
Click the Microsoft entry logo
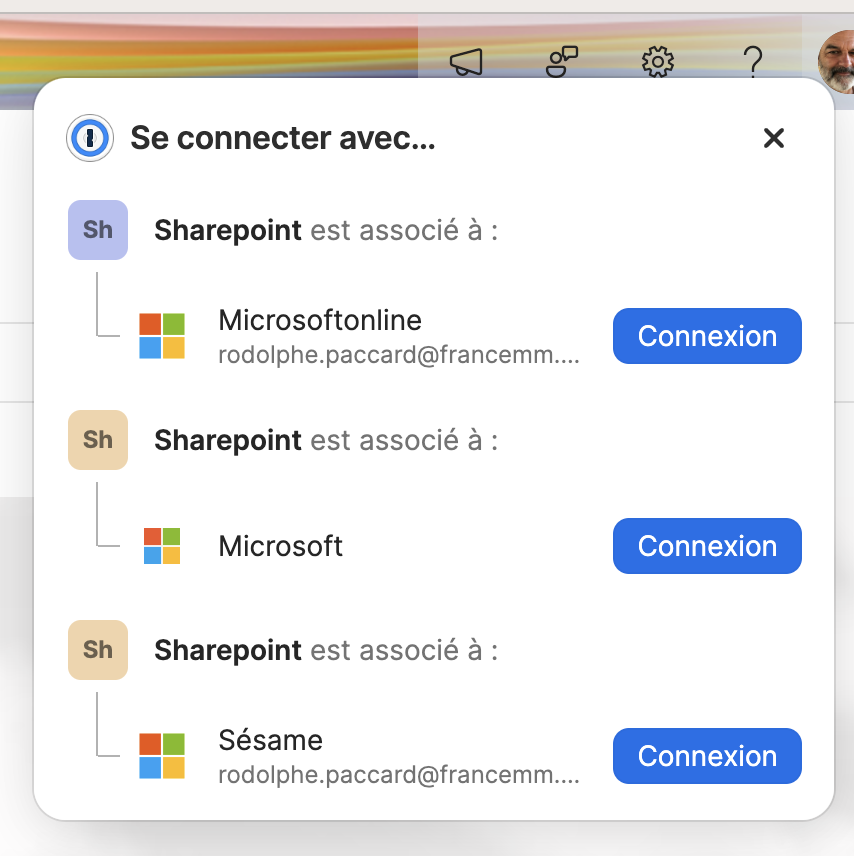pos(162,546)
